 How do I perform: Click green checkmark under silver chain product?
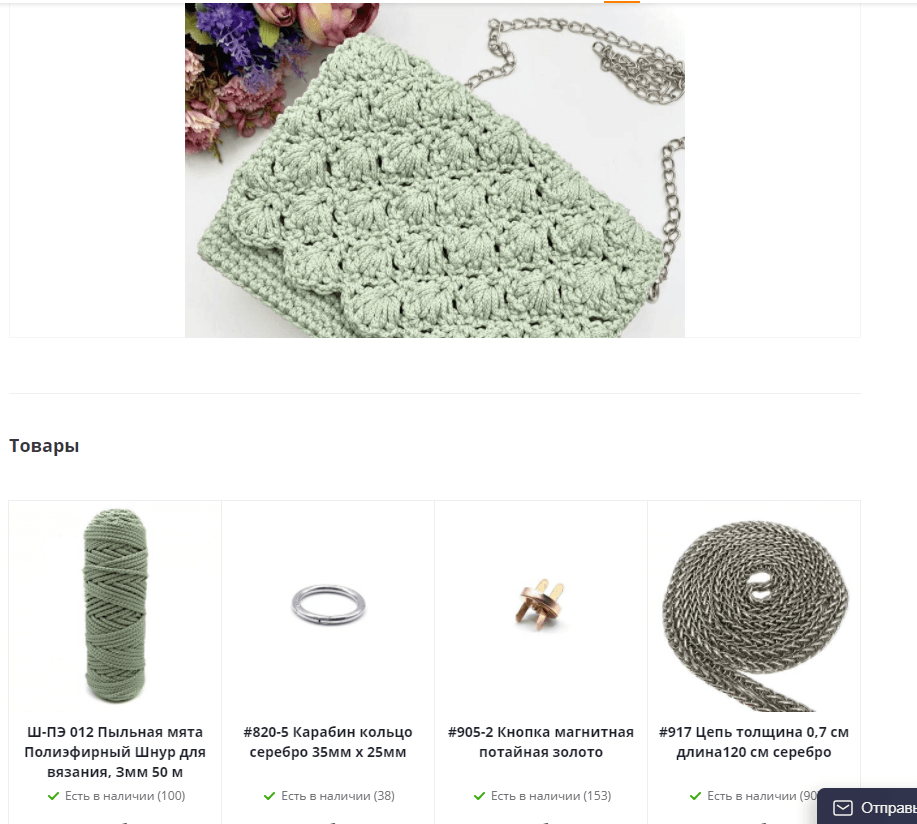pos(695,796)
